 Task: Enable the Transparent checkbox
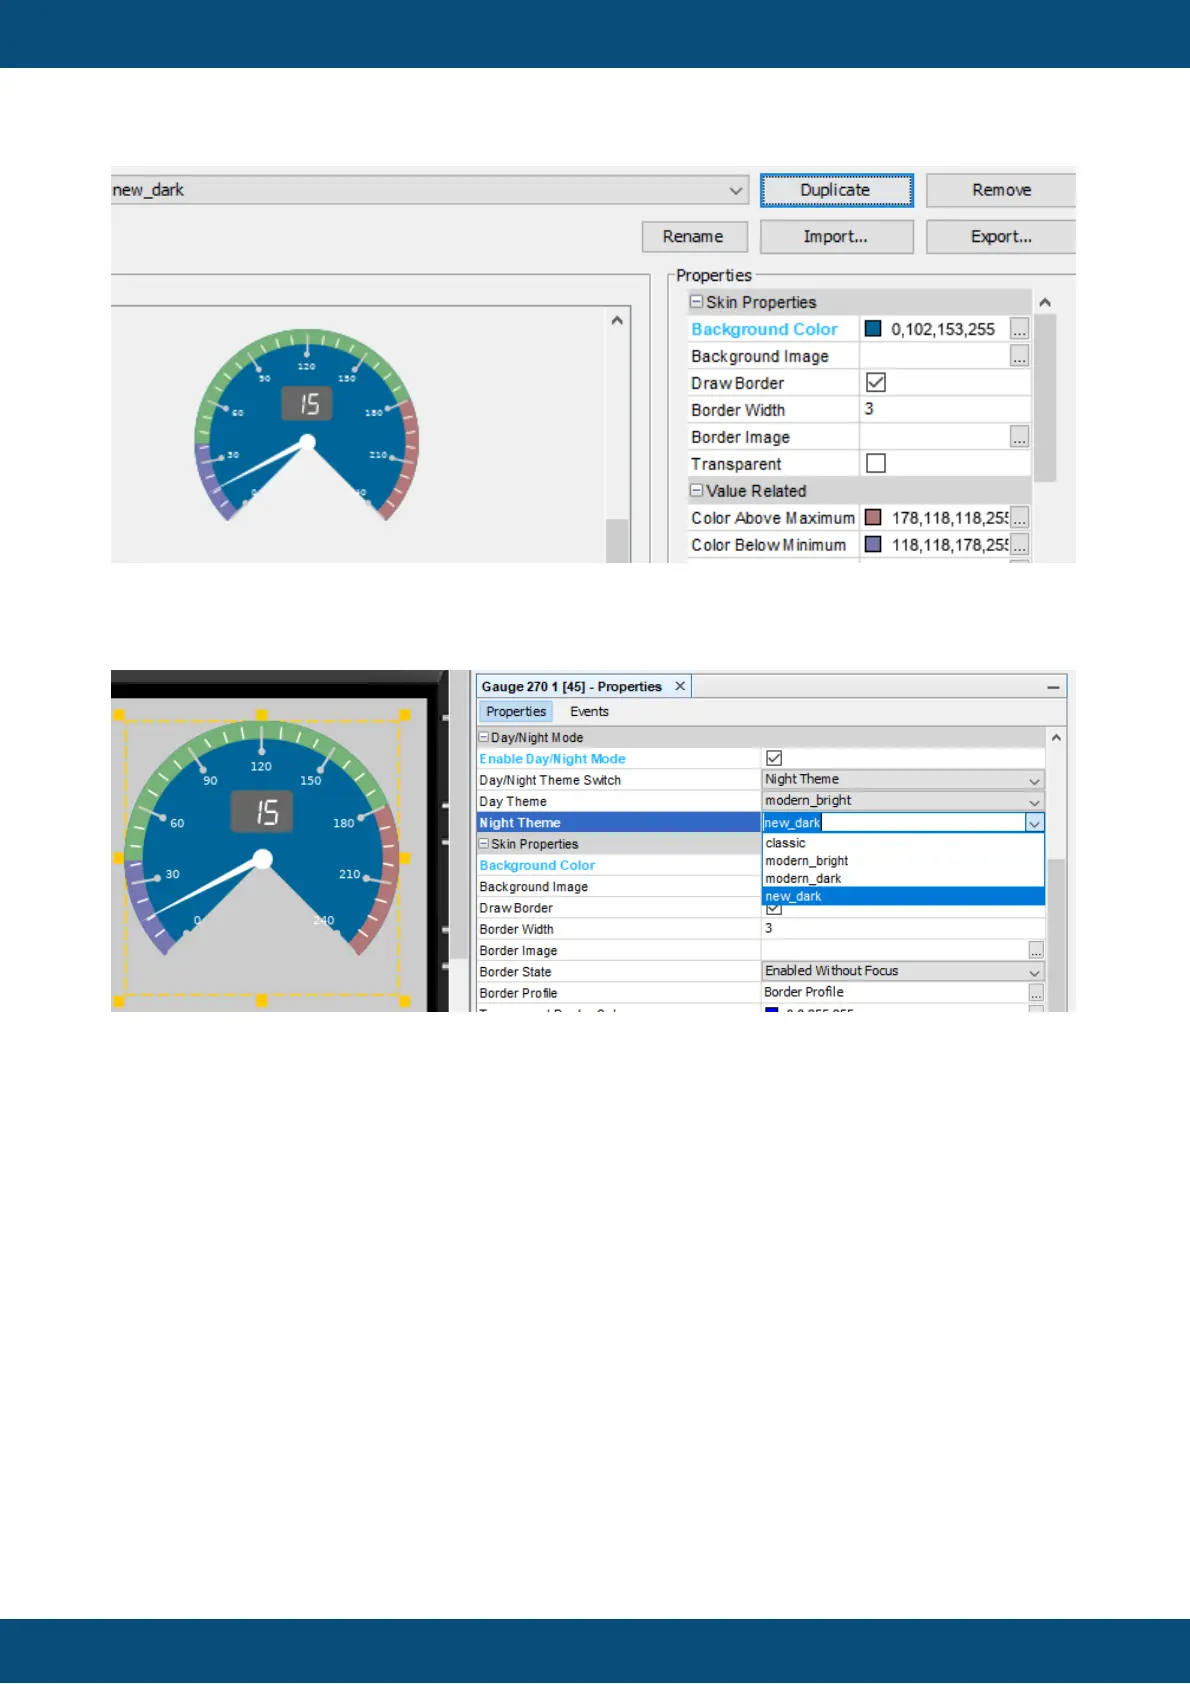[x=876, y=463]
